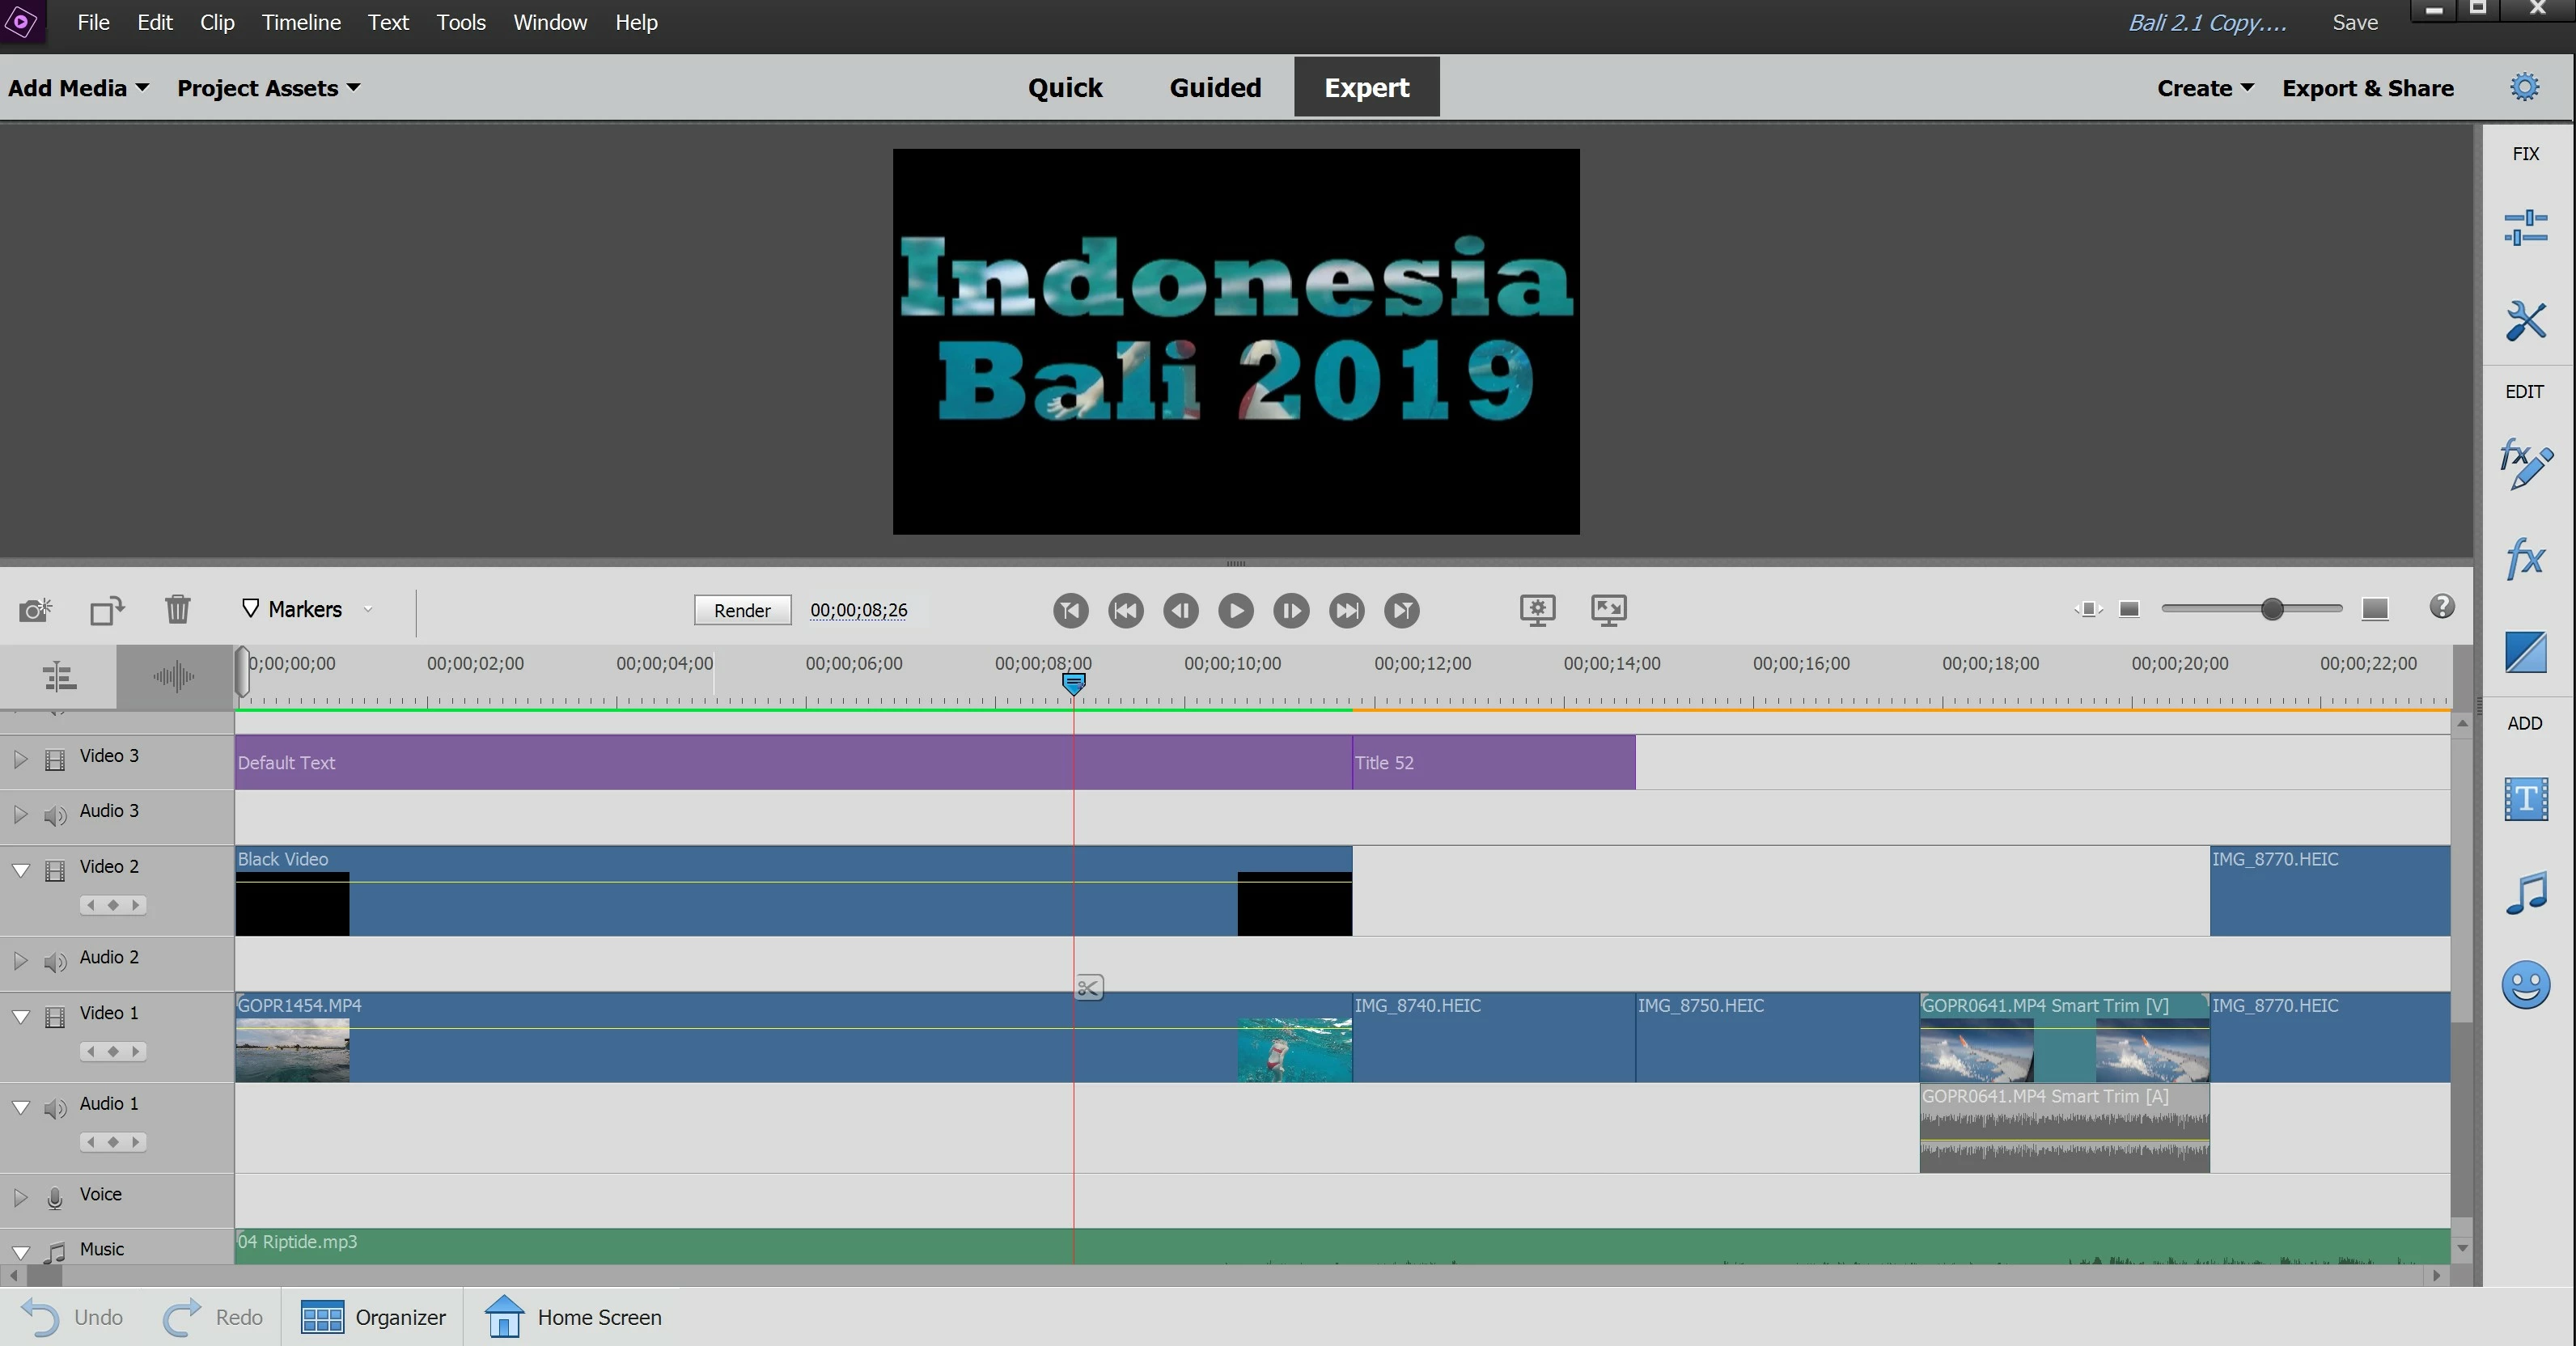The width and height of the screenshot is (2576, 1346).
Task: Open the Adjustments panel icon under FIX
Action: (2525, 227)
